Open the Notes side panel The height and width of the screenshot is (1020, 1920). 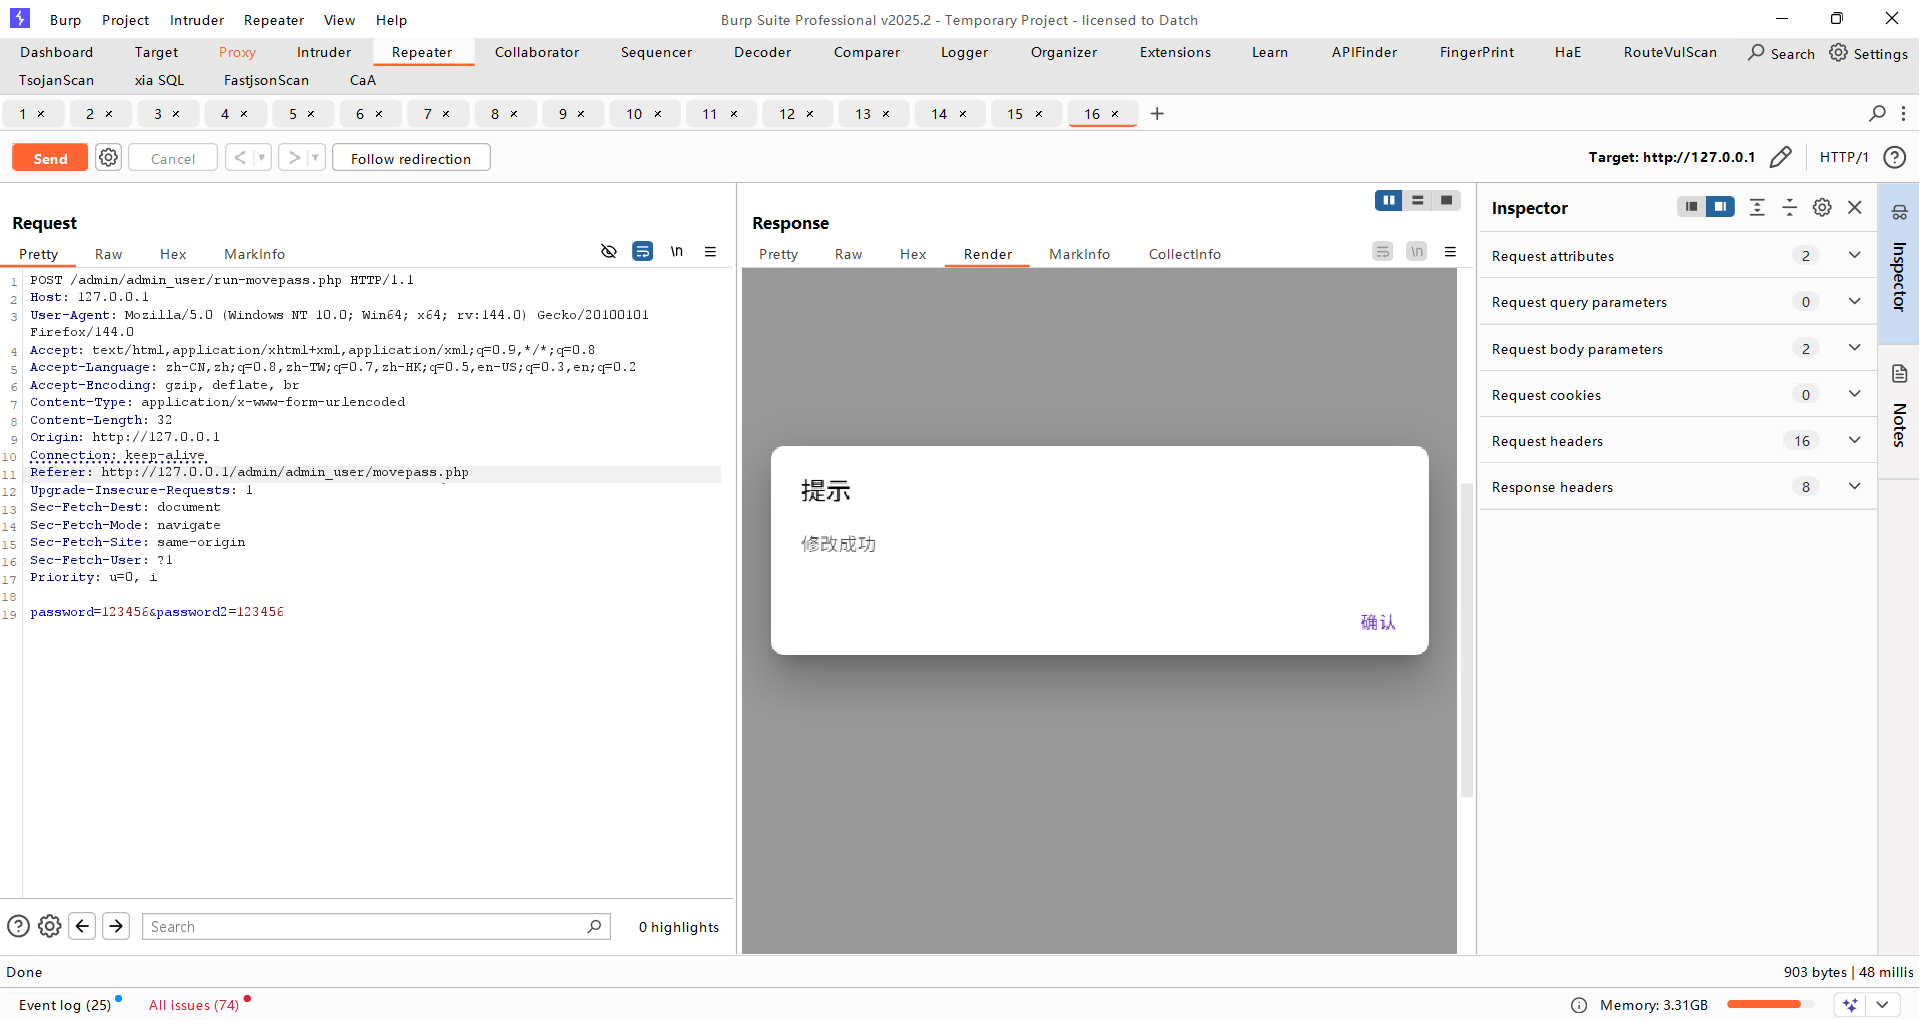click(x=1899, y=408)
